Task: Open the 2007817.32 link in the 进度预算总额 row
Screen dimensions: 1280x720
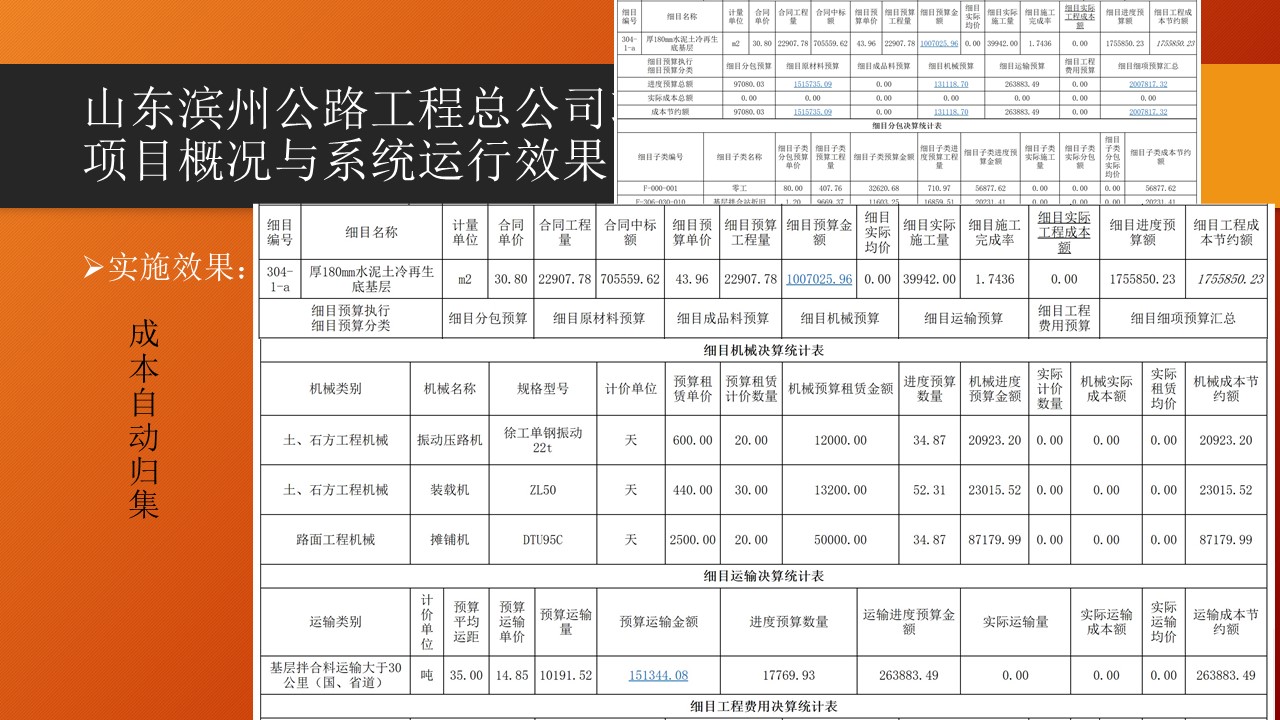Action: 1147,84
